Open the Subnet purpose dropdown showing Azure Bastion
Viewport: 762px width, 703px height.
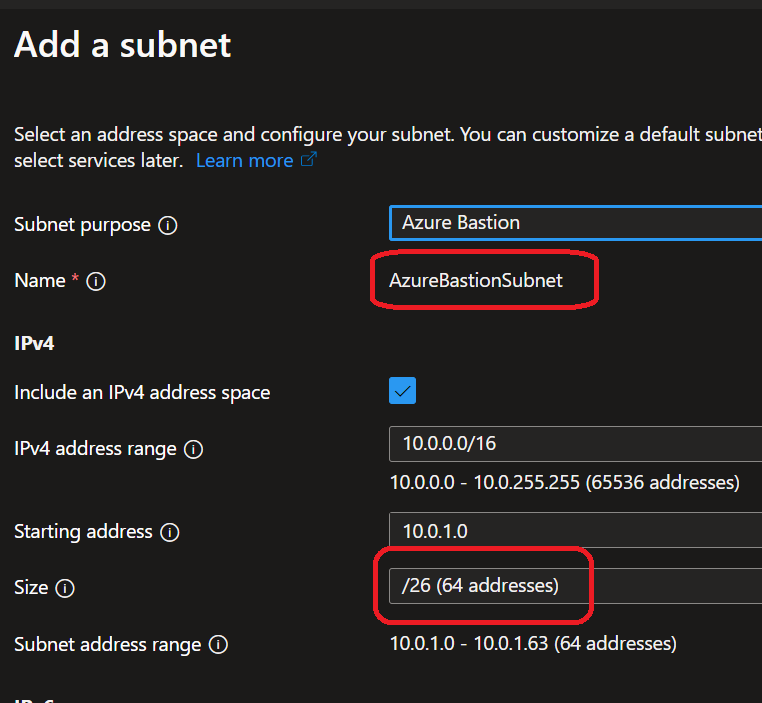575,223
